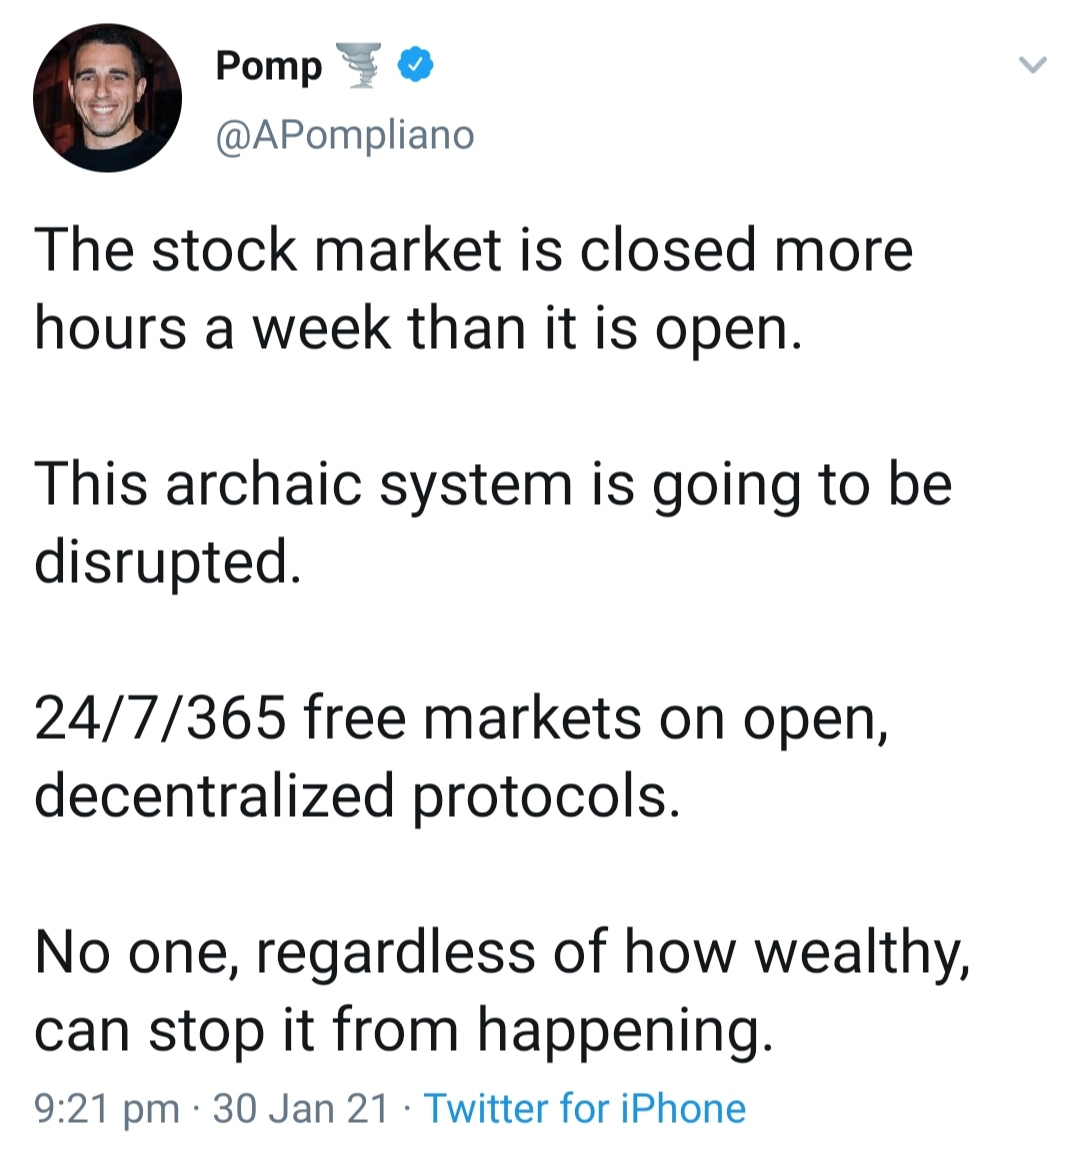1080x1165 pixels.
Task: Click the word 'disrupted.'
Action: point(167,562)
